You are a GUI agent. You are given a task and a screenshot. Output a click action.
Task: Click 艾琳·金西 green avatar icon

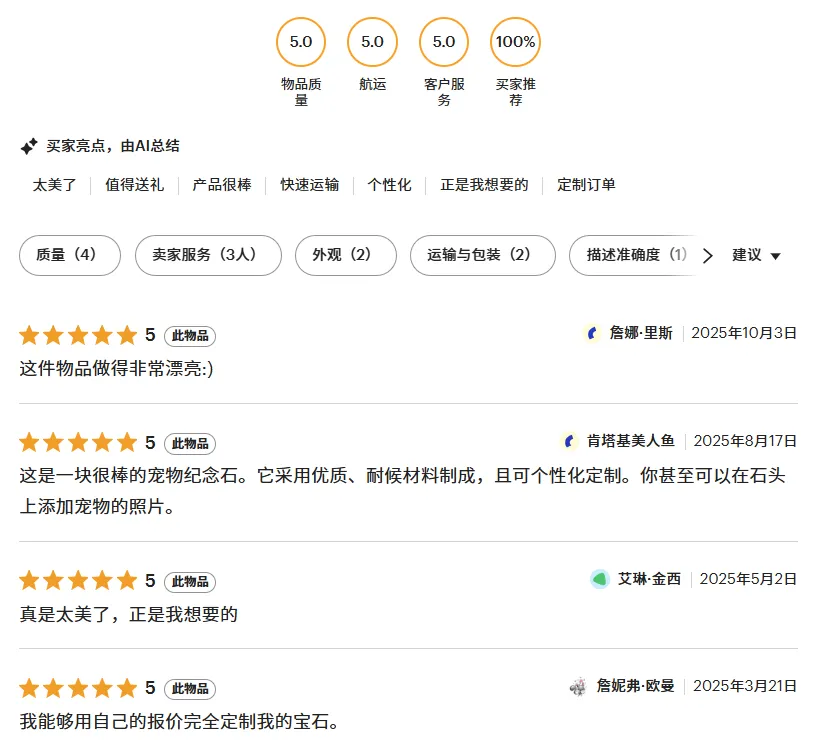click(x=600, y=579)
